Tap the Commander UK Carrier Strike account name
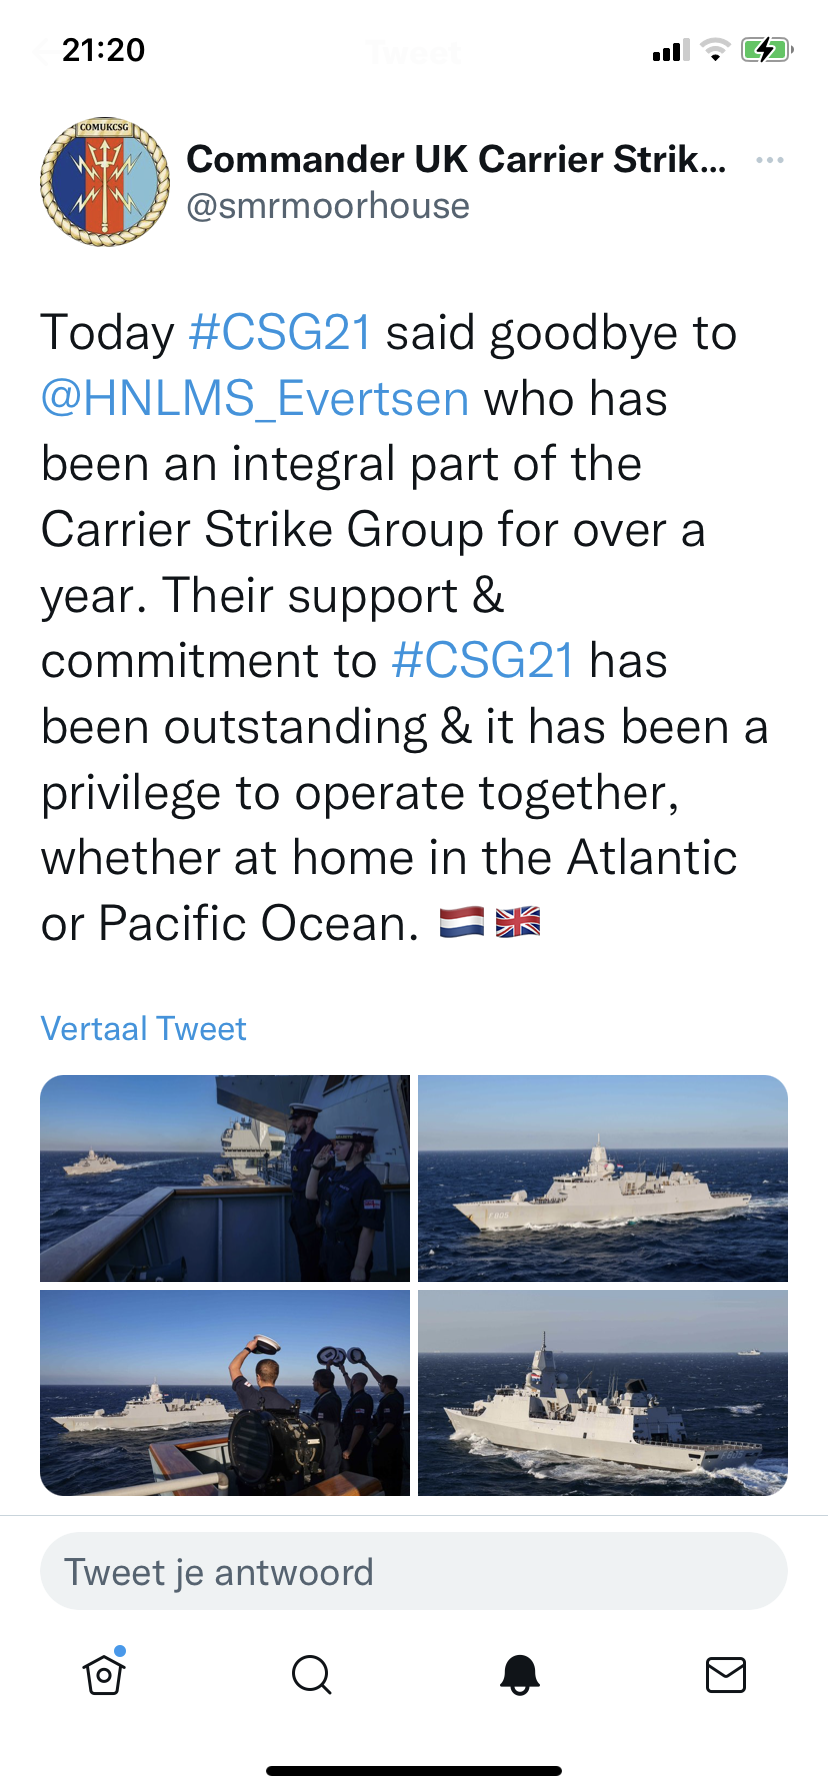The image size is (828, 1792). 456,159
